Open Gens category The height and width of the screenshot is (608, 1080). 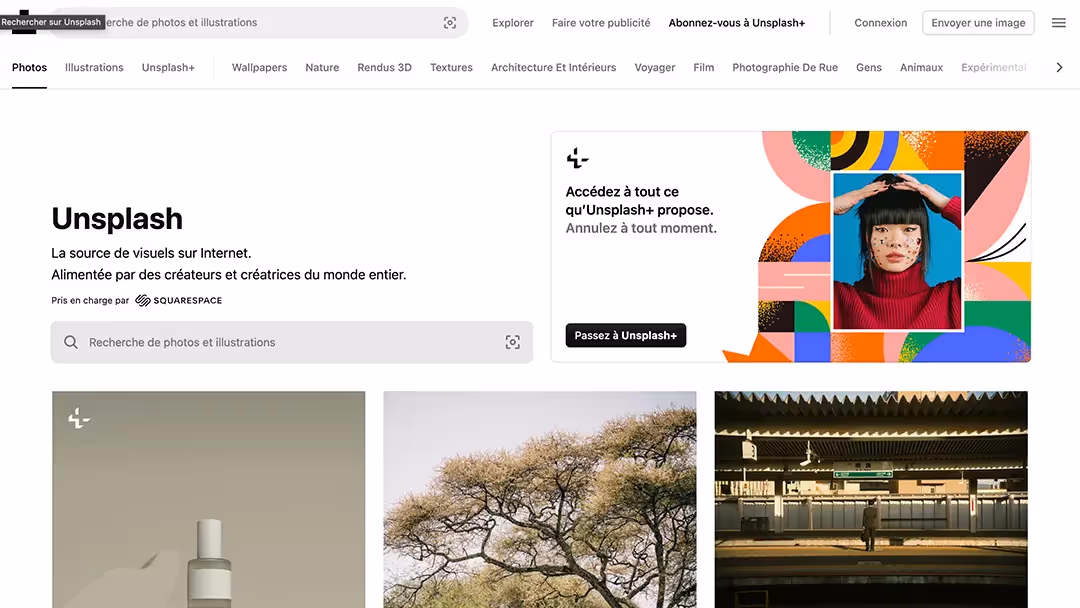coord(869,67)
